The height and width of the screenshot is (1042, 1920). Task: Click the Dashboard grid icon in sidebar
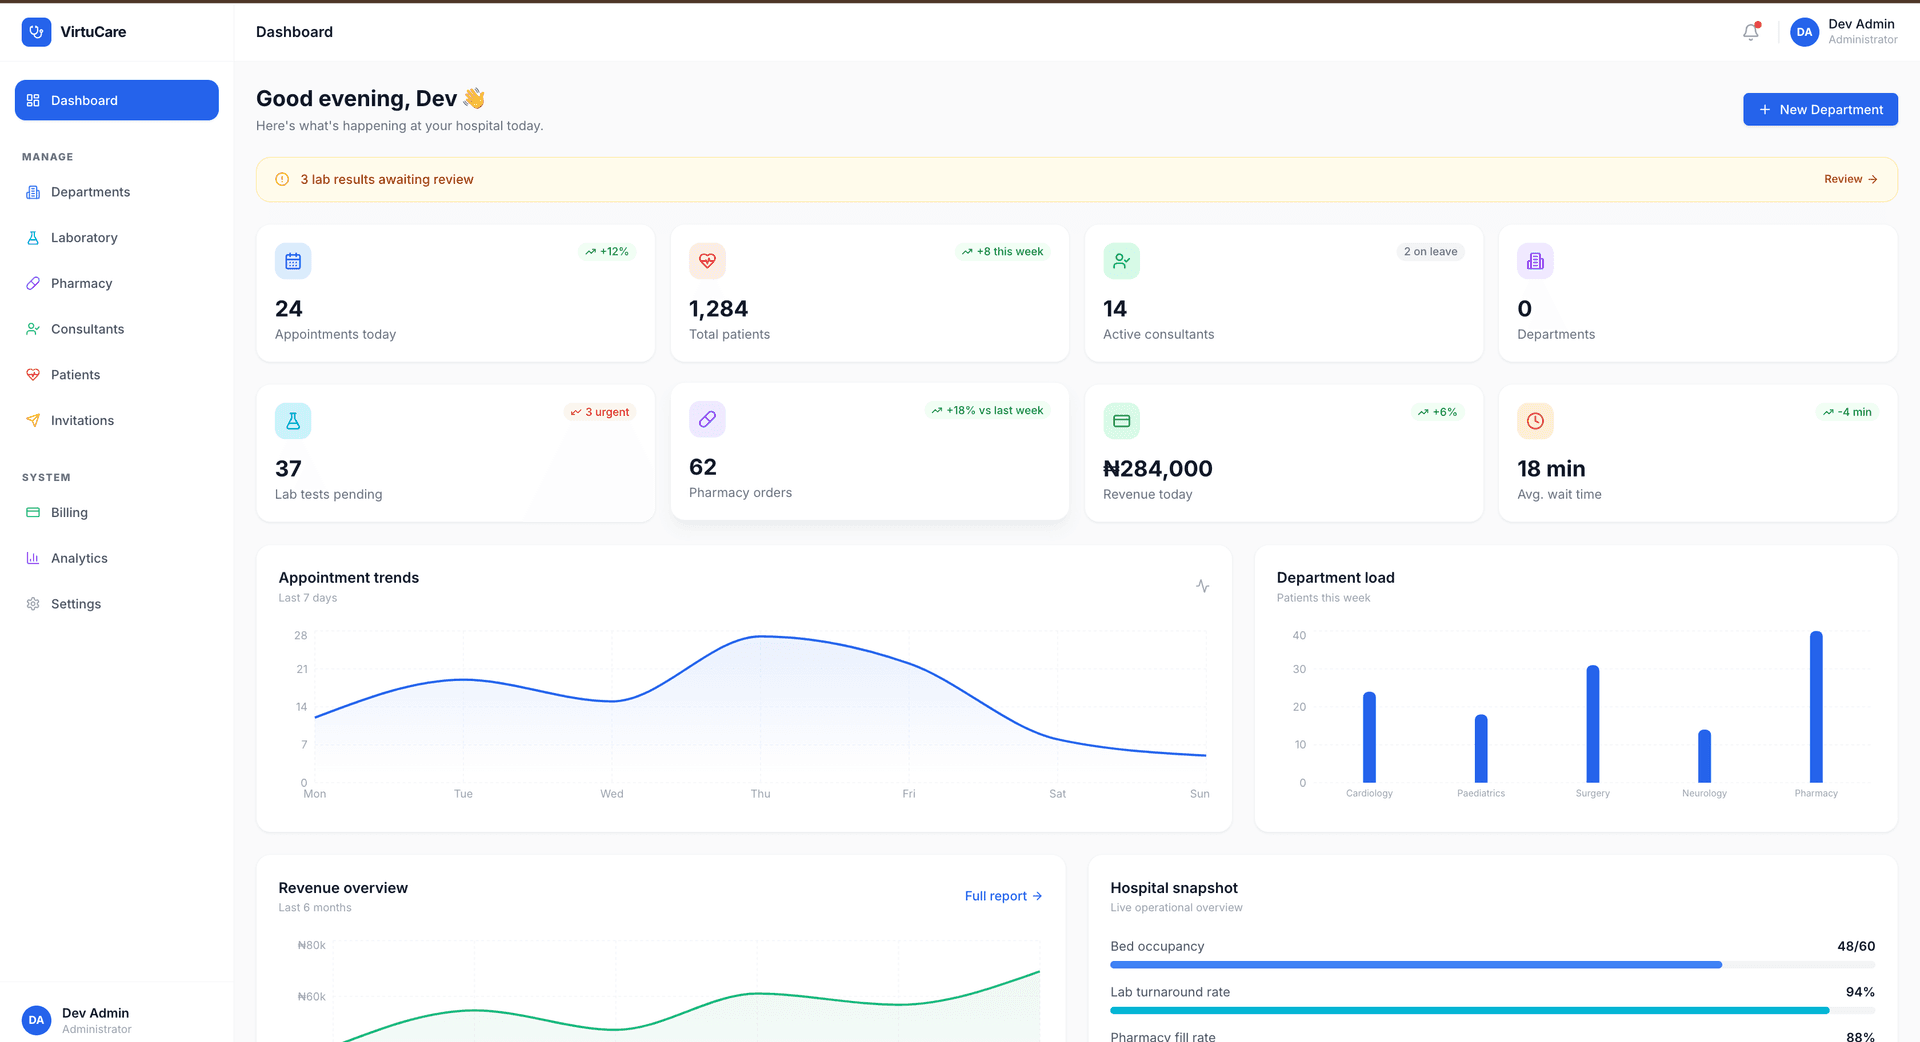tap(33, 100)
